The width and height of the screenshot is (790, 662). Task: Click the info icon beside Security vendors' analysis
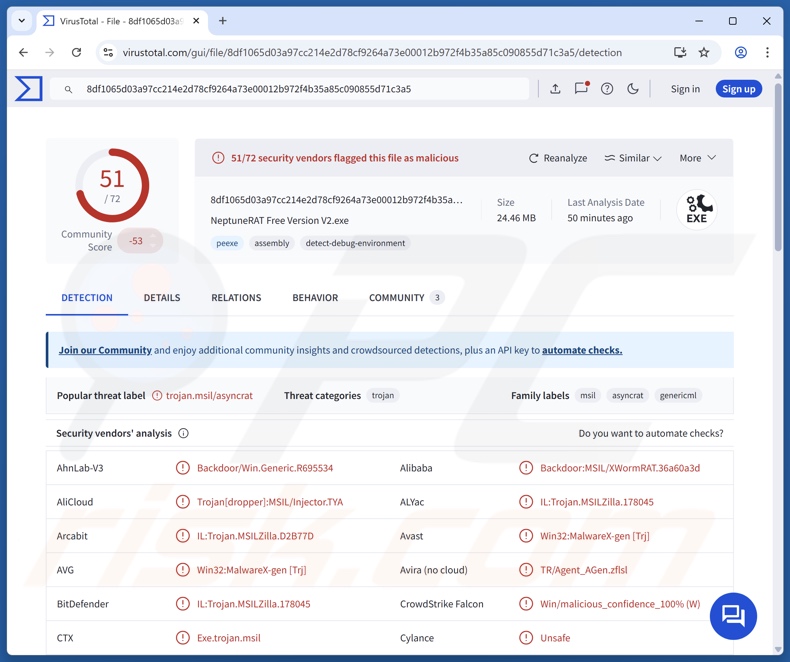[183, 433]
